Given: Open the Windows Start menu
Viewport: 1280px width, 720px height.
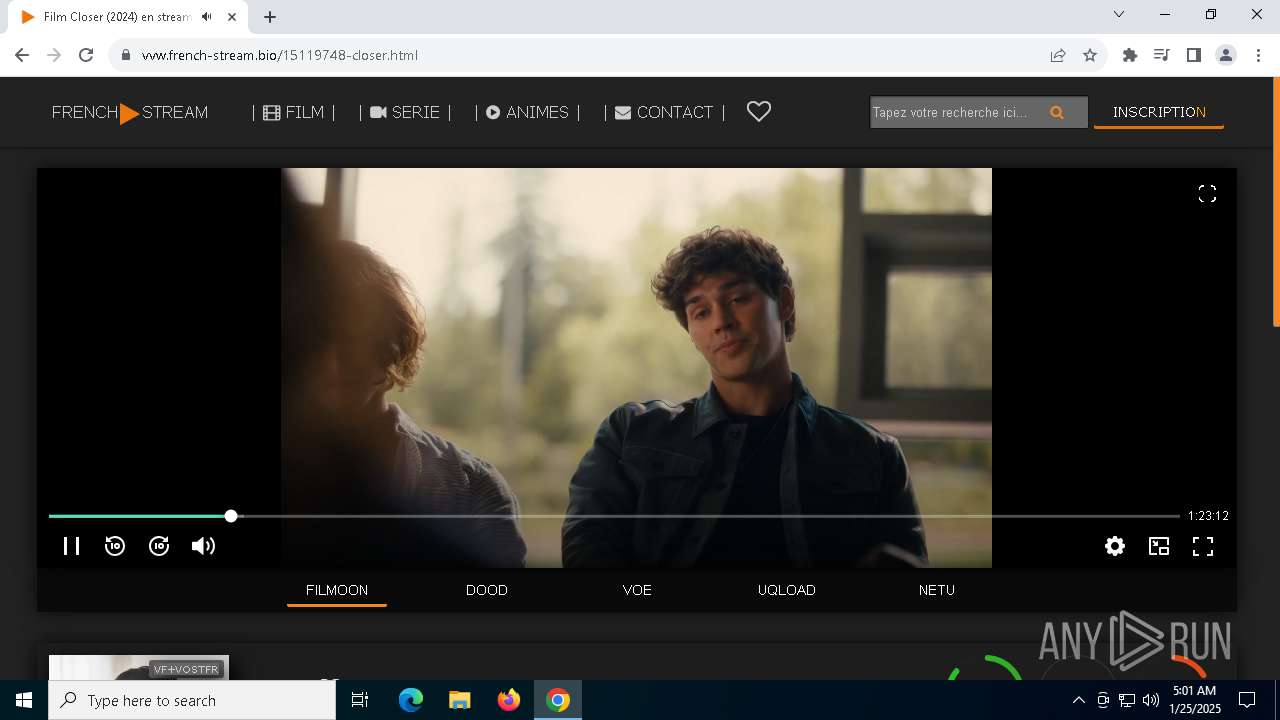Looking at the screenshot, I should (x=24, y=700).
